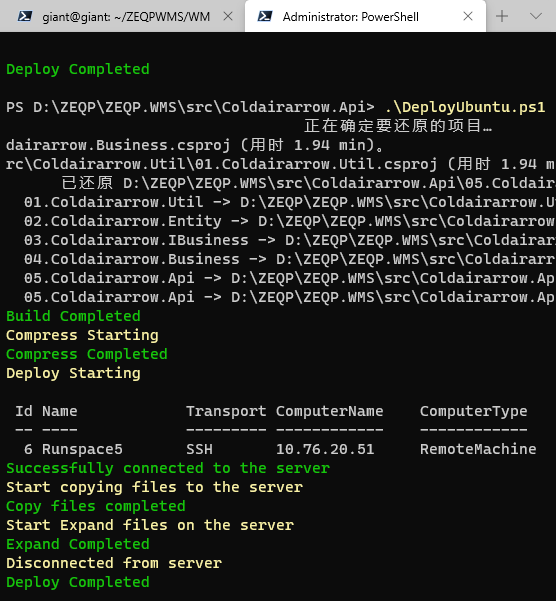Click 'Start Expand files on the server' line
The height and width of the screenshot is (601, 556).
(150, 525)
